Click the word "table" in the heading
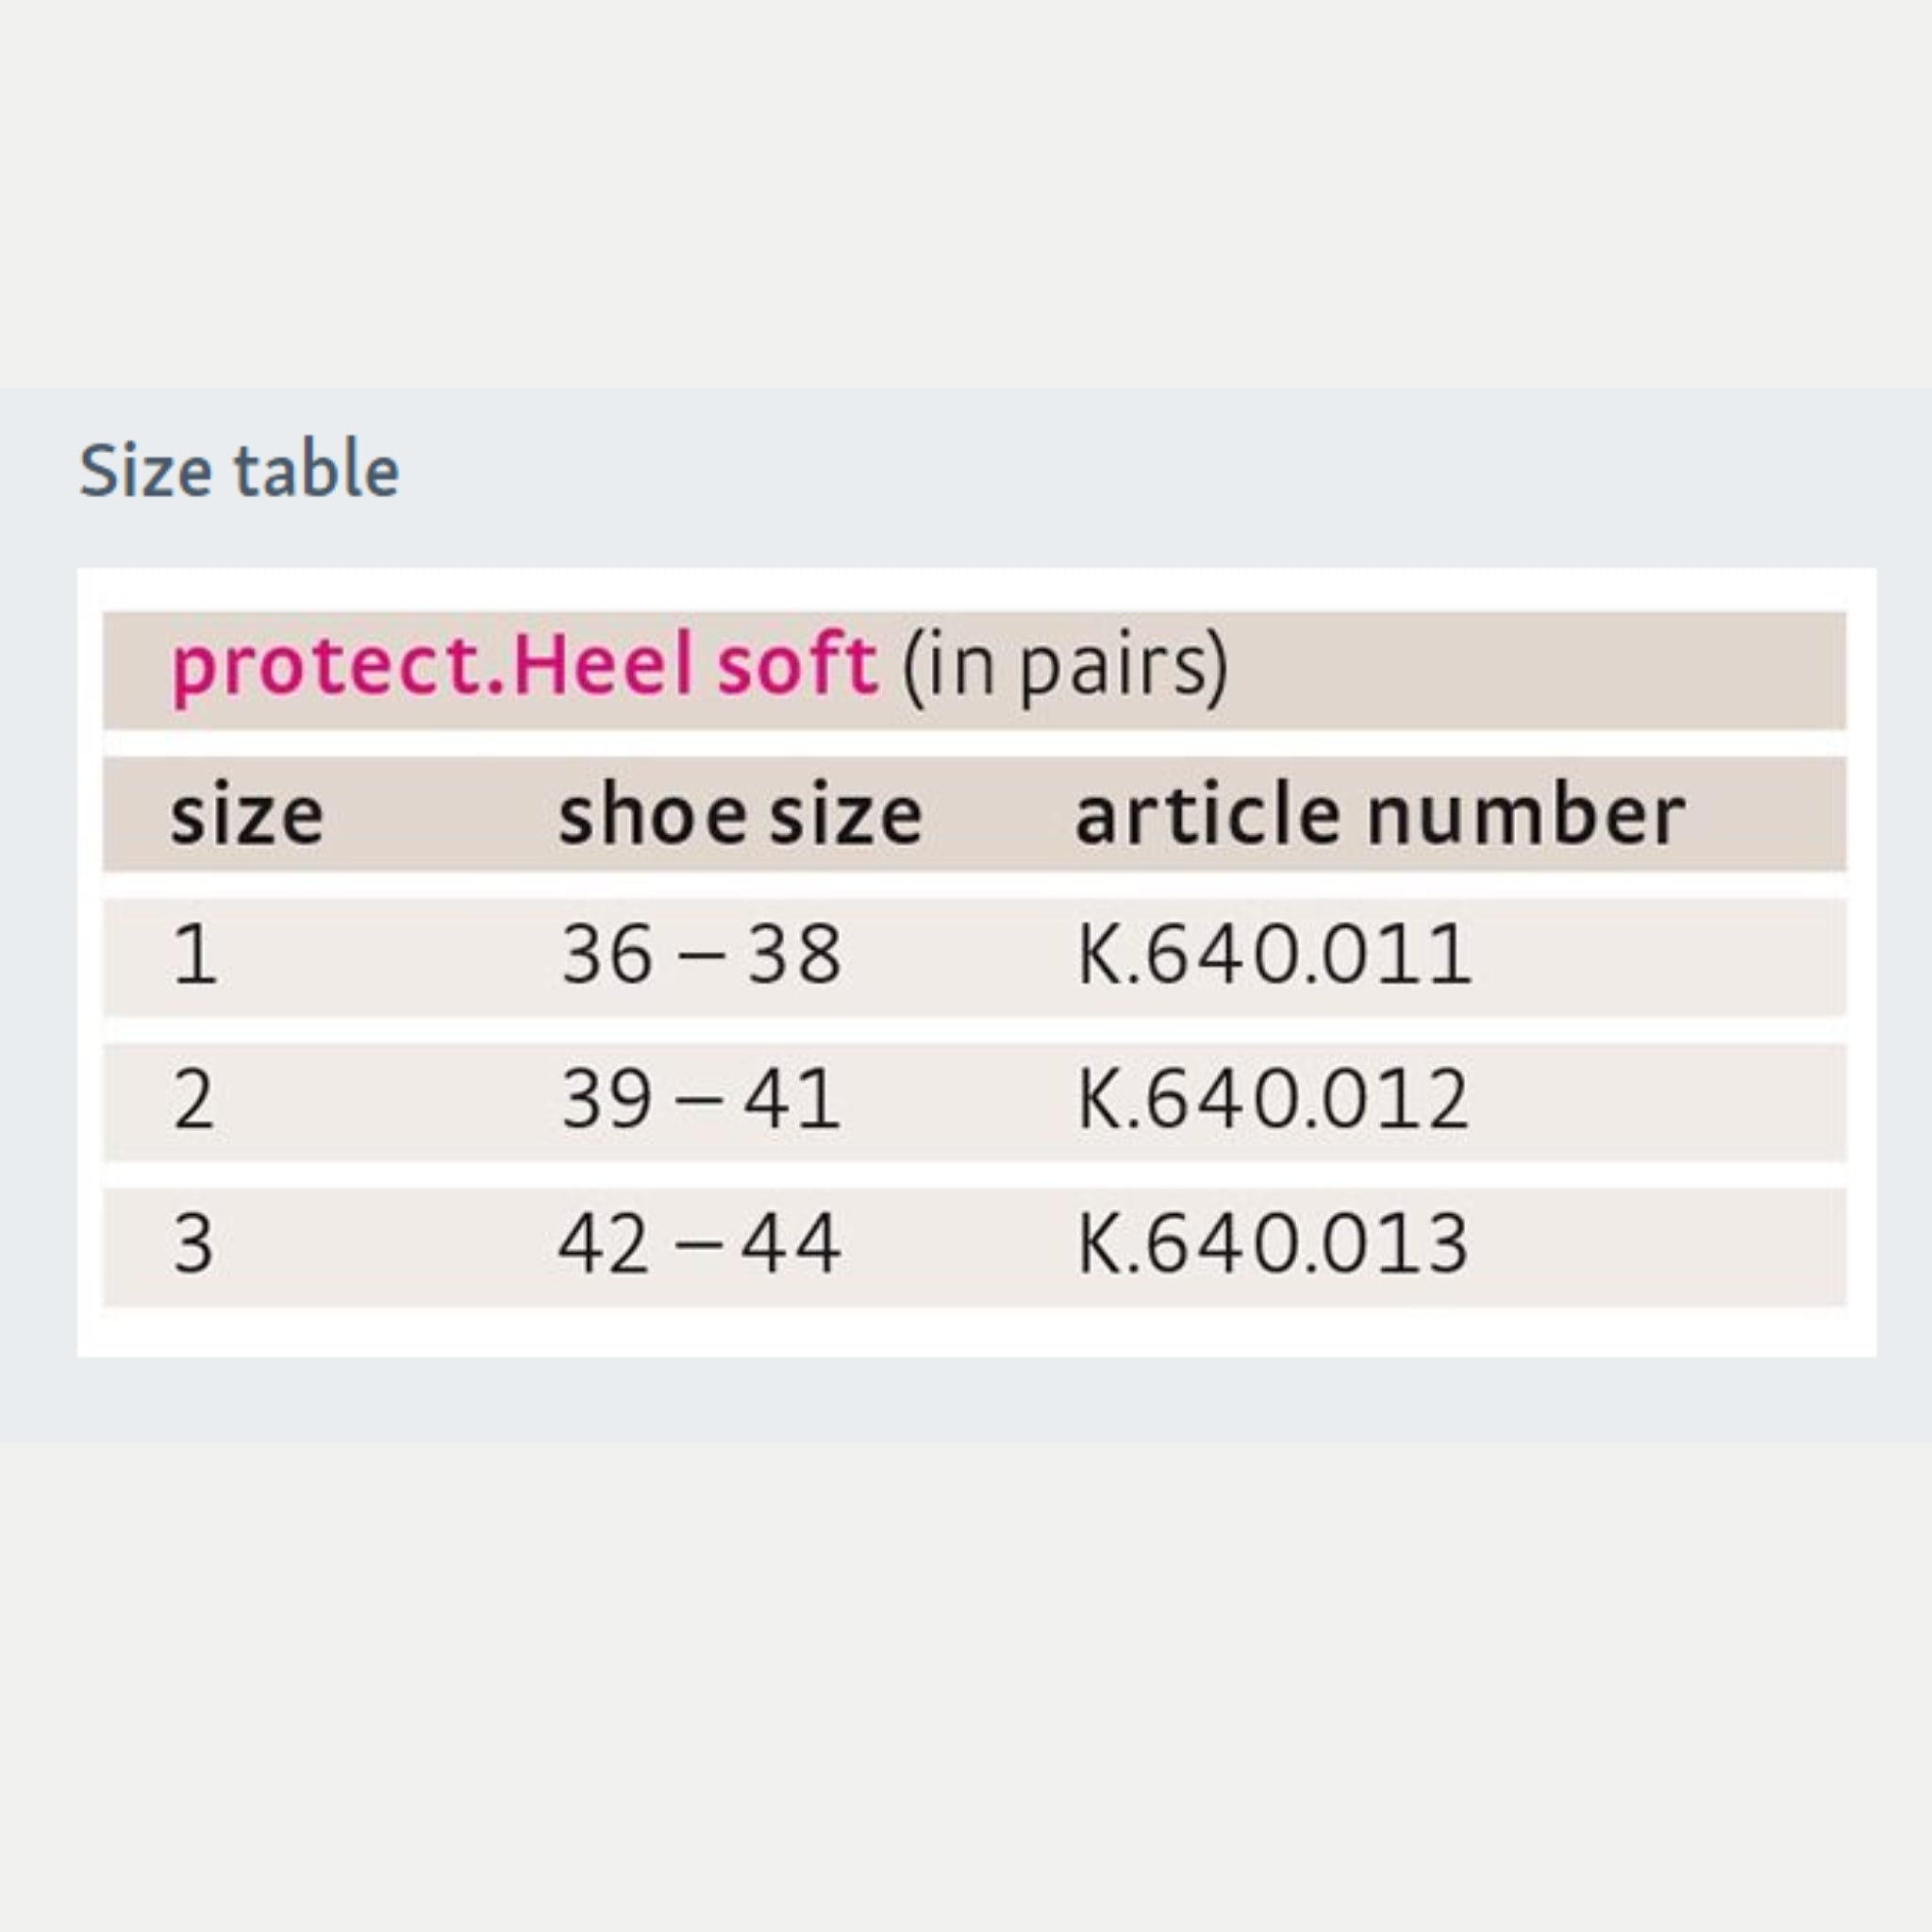Viewport: 1932px width, 1932px height. point(316,470)
